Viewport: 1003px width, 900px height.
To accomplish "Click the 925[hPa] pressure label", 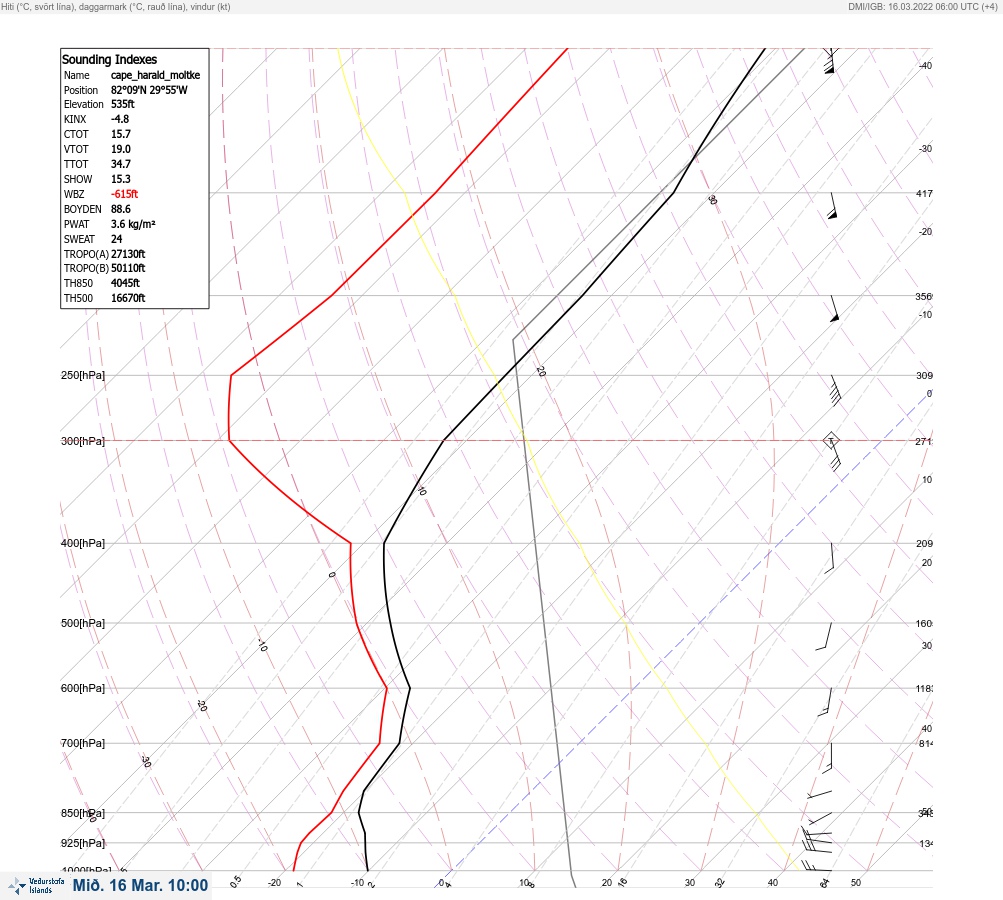I will 83,843.
